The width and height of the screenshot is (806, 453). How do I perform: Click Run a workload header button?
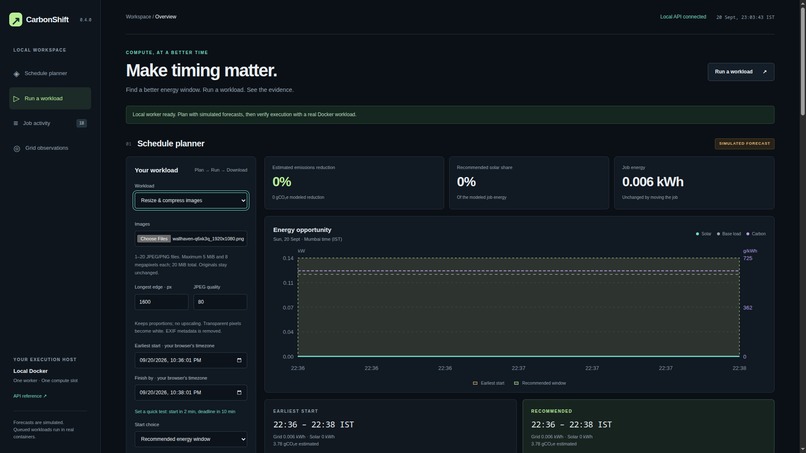(x=741, y=72)
